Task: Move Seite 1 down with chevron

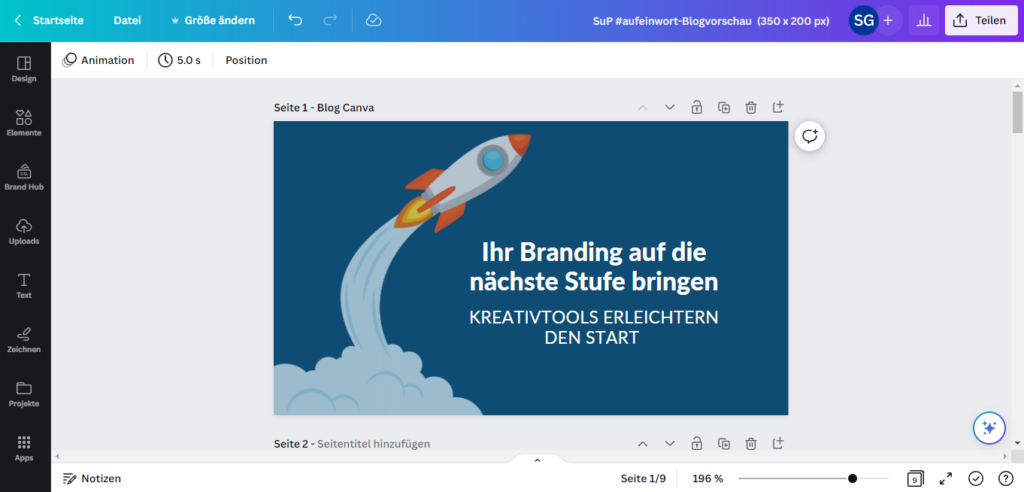Action: [669, 107]
